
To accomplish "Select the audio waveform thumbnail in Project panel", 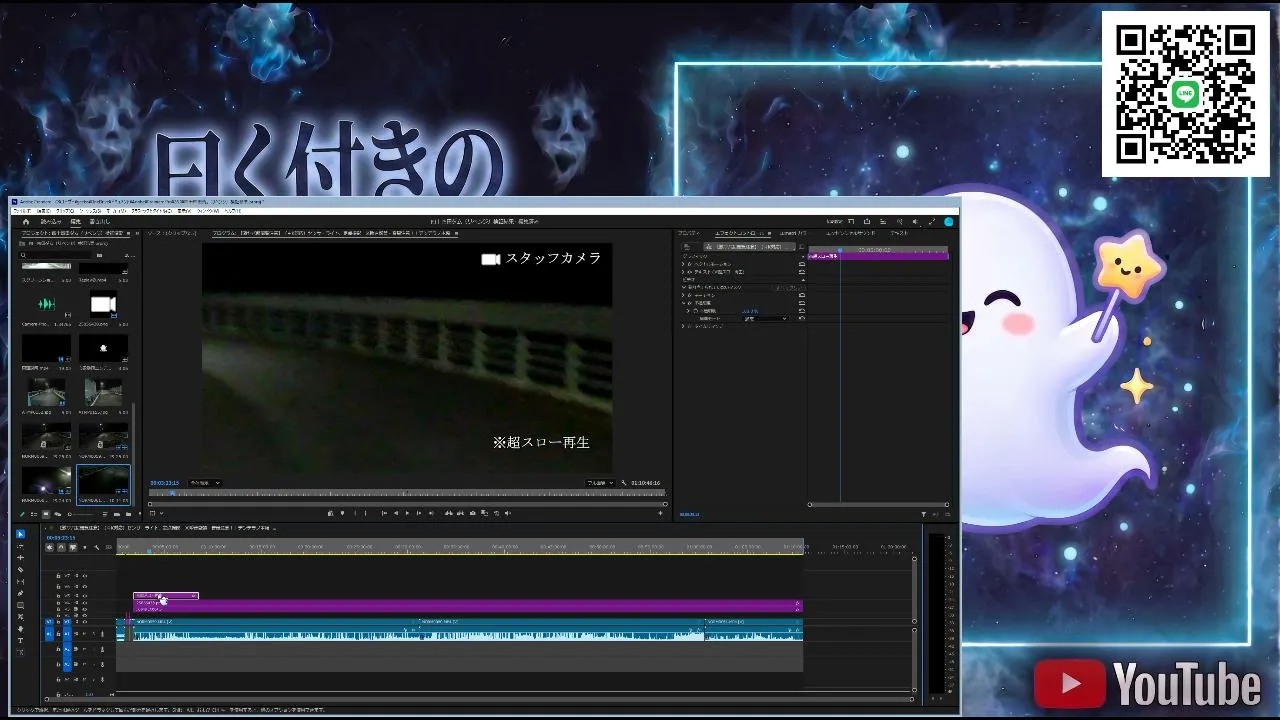I will coord(47,304).
